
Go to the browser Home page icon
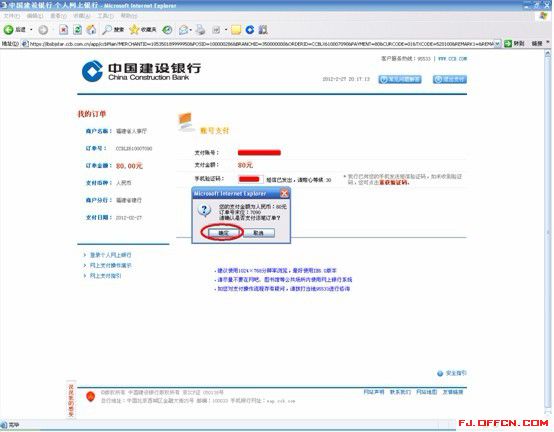tap(92, 30)
